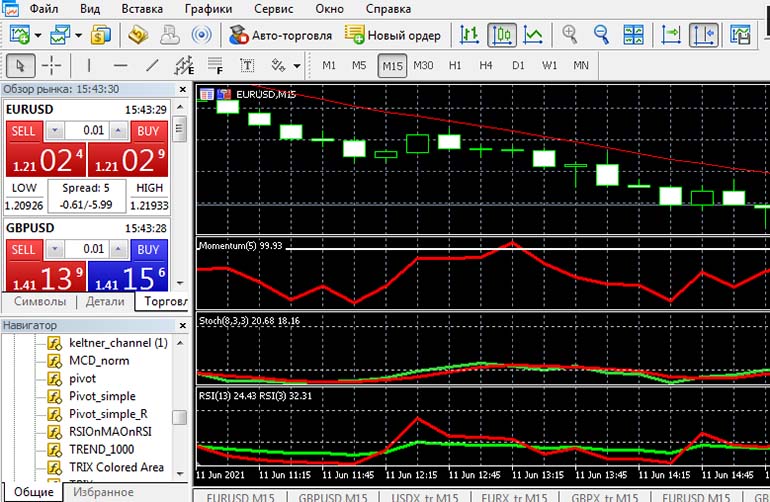Expand the arrows objects dropdown
This screenshot has width=770, height=502.
click(x=297, y=66)
